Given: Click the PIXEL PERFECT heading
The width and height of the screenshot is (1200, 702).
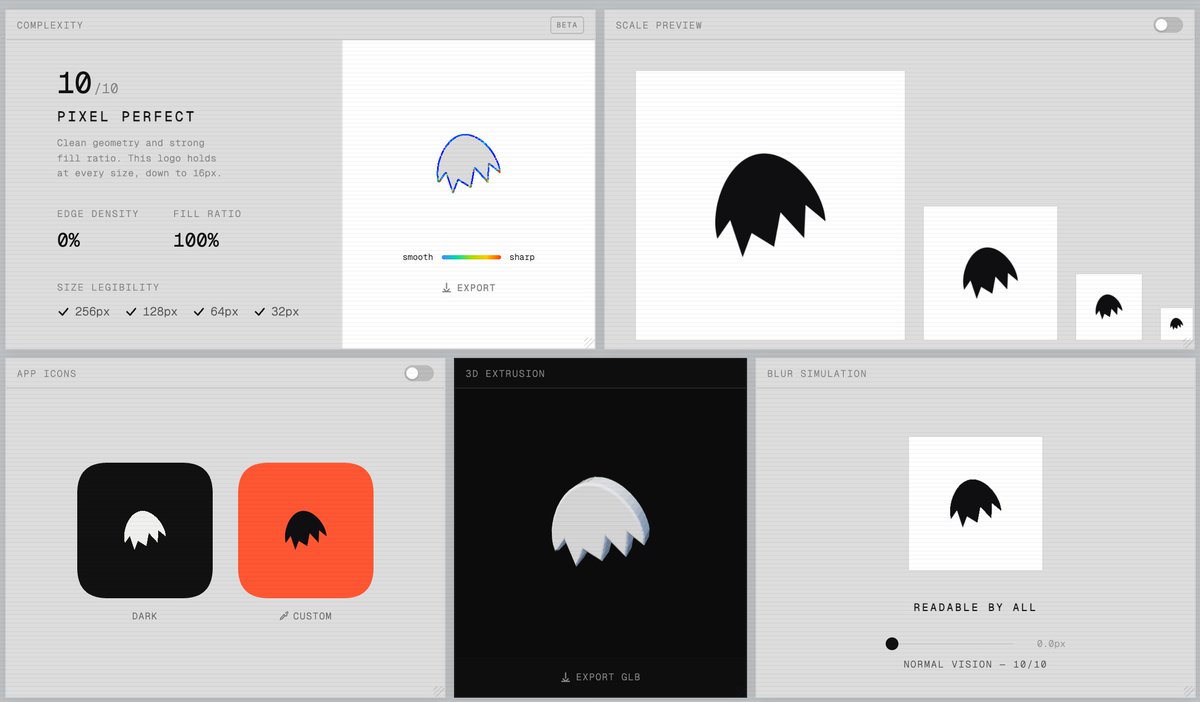Looking at the screenshot, I should (126, 117).
